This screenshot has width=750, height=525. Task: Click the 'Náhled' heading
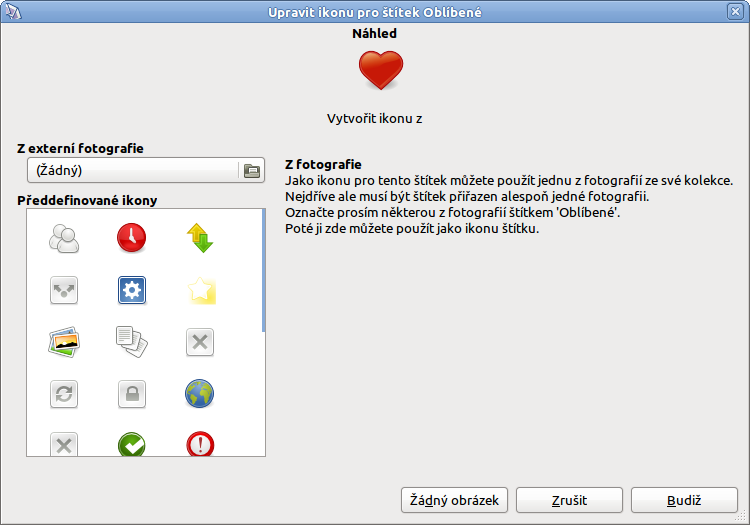coord(375,33)
